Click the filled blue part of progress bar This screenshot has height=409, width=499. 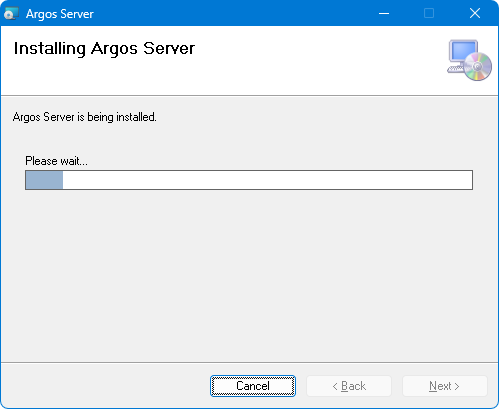44,180
